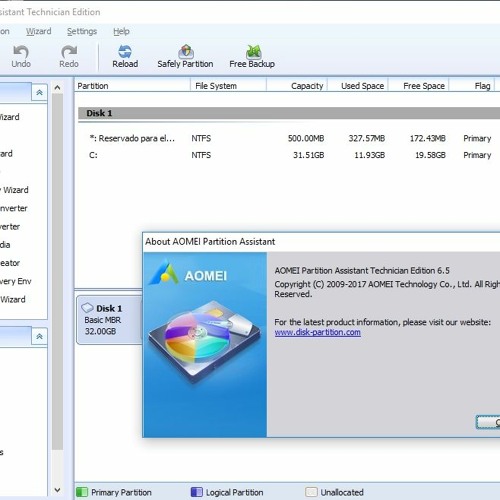Select the Disk 1 drive icon in disk map
This screenshot has height=500, width=500.
pyautogui.click(x=87, y=307)
